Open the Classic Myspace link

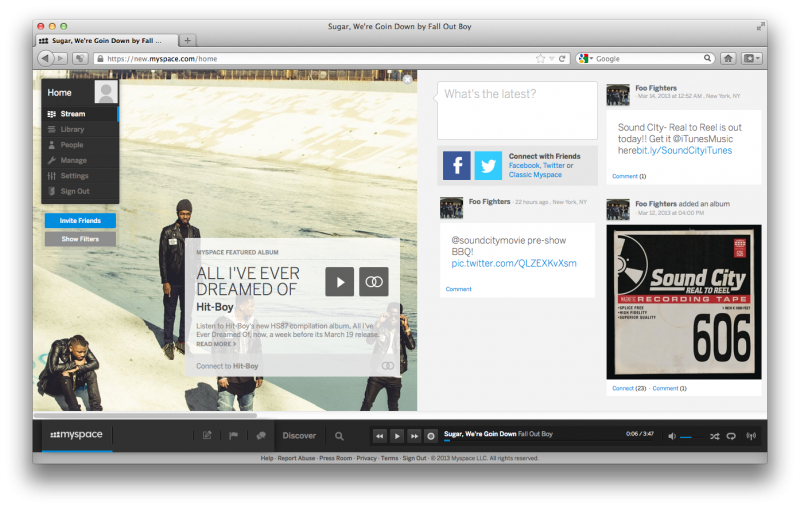tap(535, 174)
